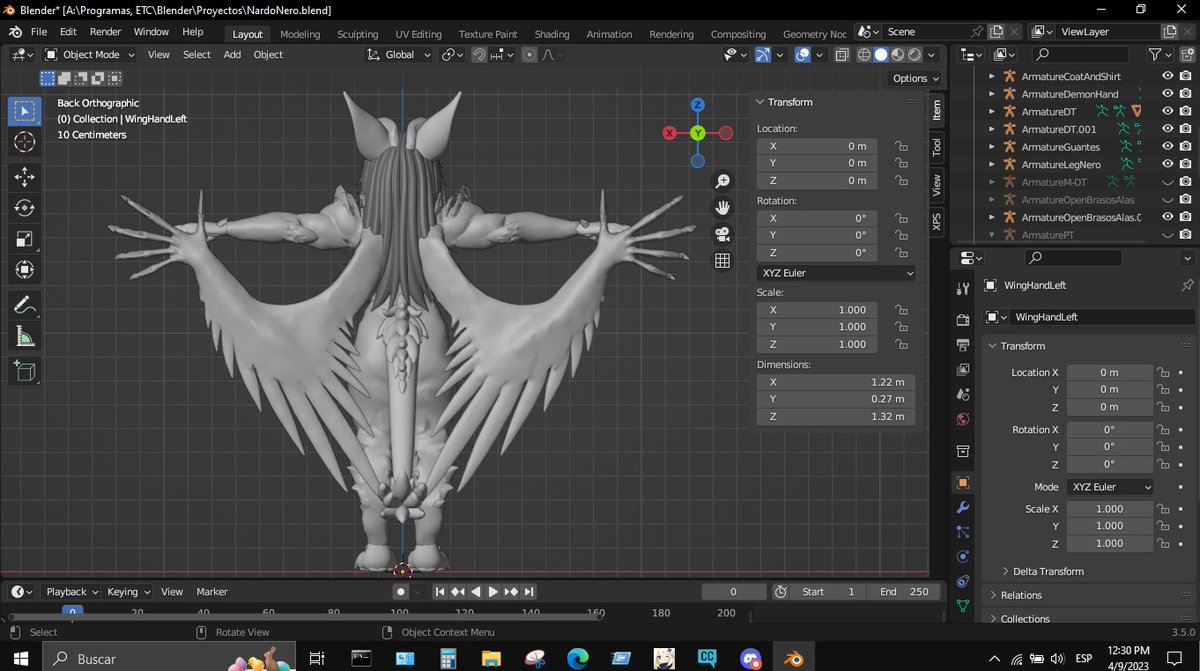Viewport: 1200px width, 671px height.
Task: Switch orthographic/perspective grid icon
Action: 722,261
